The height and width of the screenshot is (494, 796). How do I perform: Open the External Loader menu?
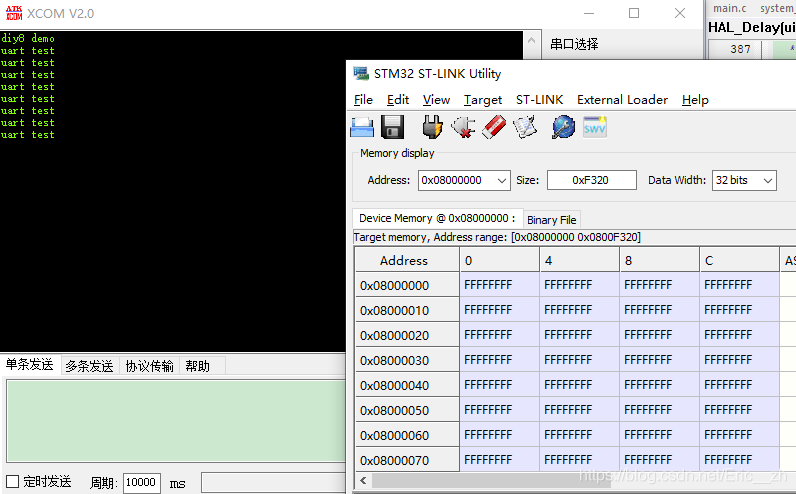point(622,100)
